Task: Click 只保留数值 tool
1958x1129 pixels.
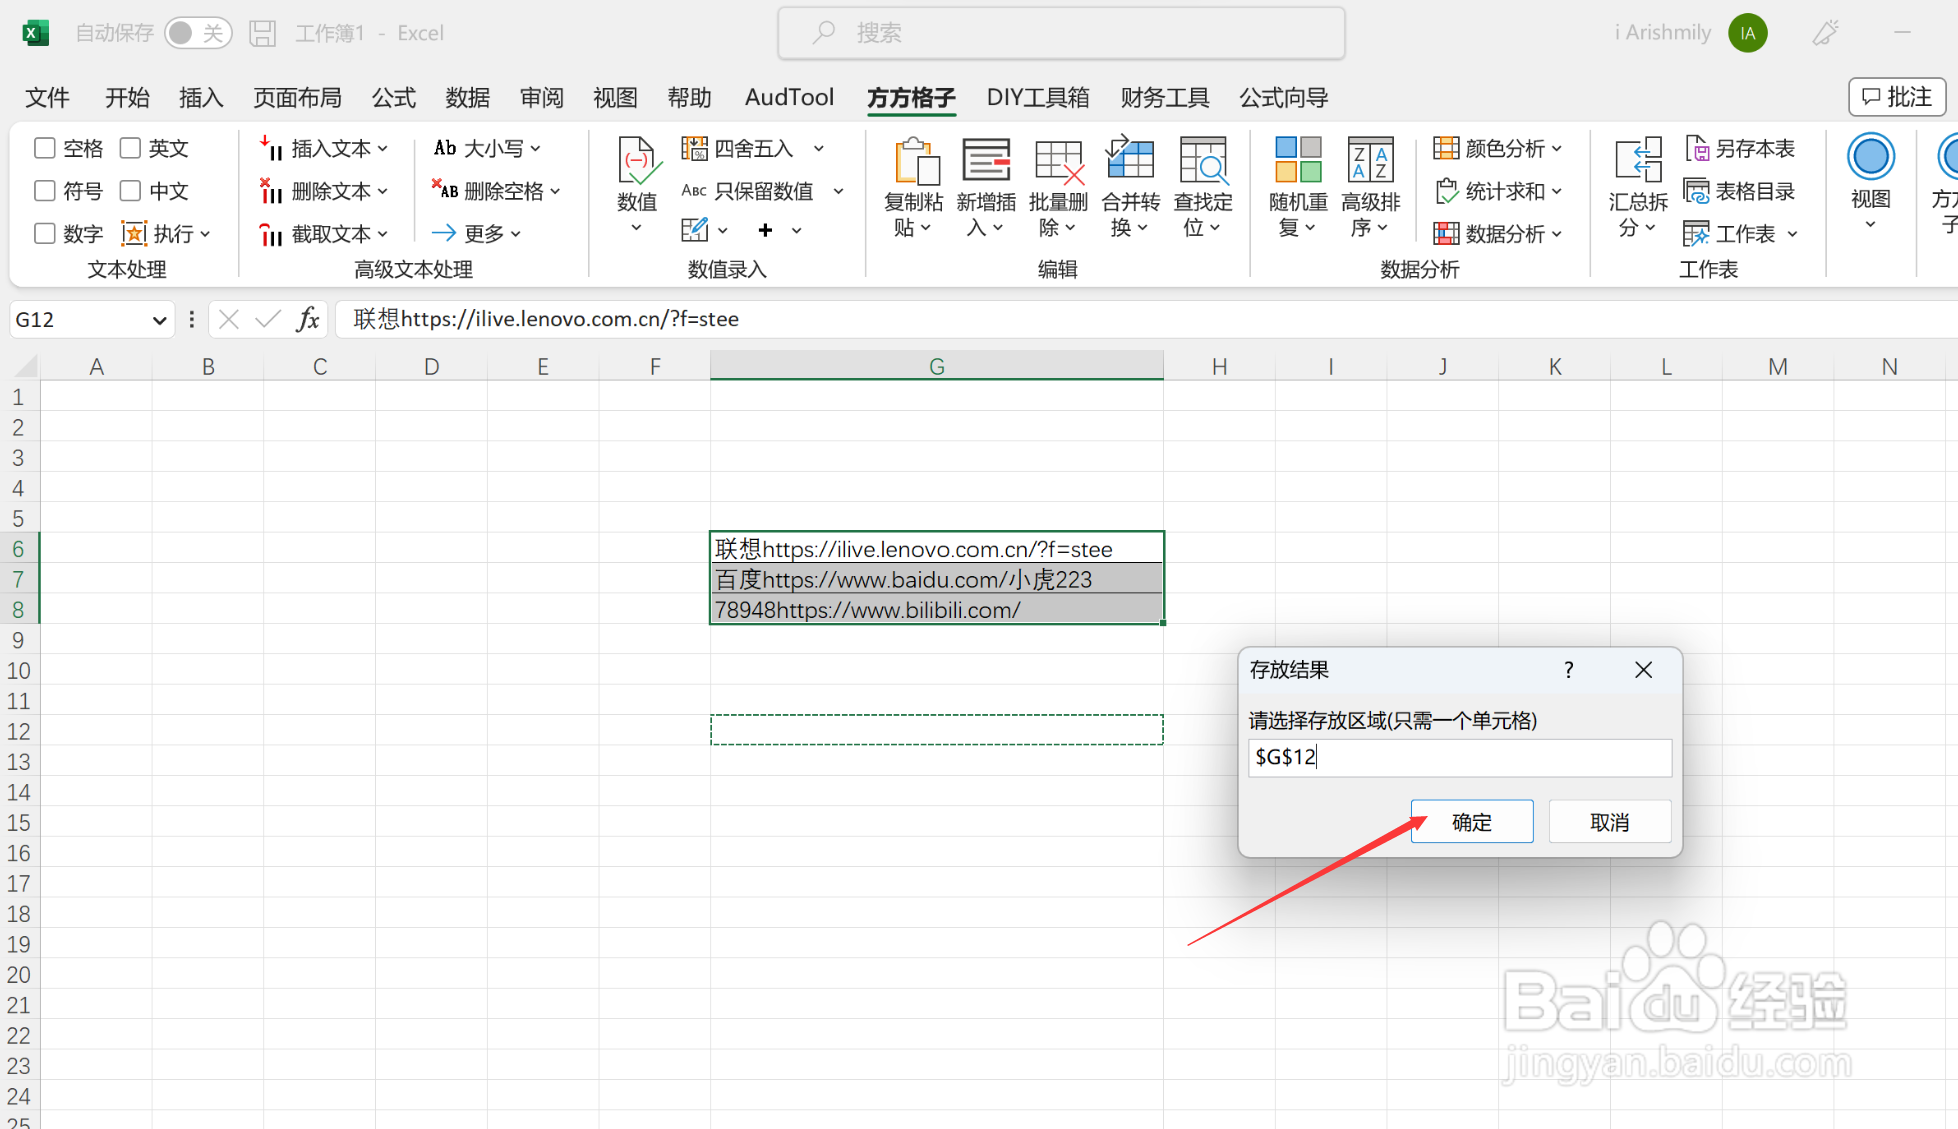Action: click(x=749, y=191)
